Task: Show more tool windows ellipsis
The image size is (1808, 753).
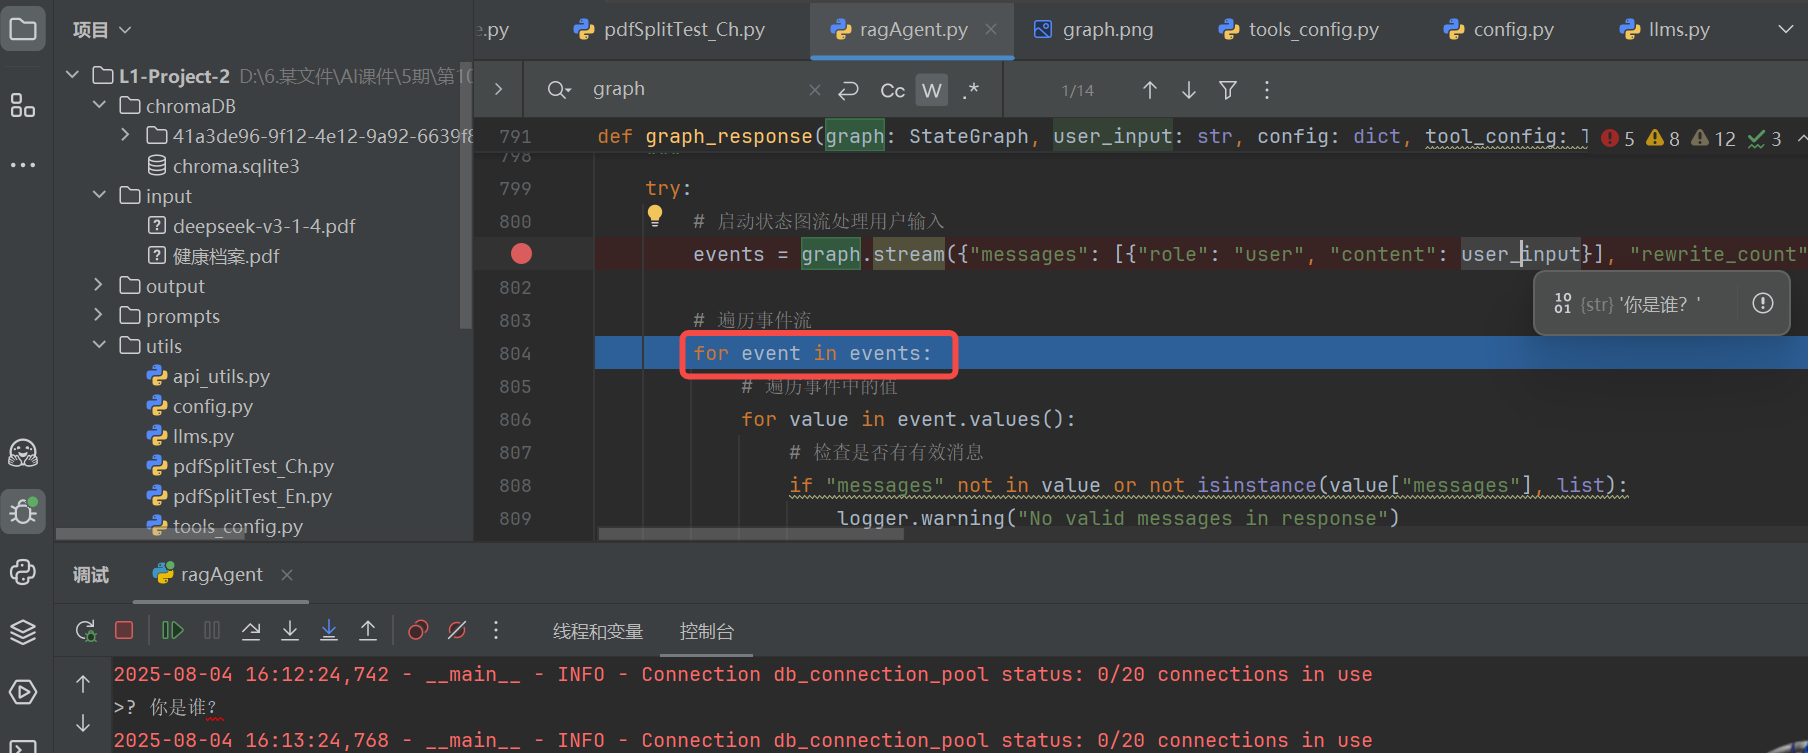Action: pos(23,165)
